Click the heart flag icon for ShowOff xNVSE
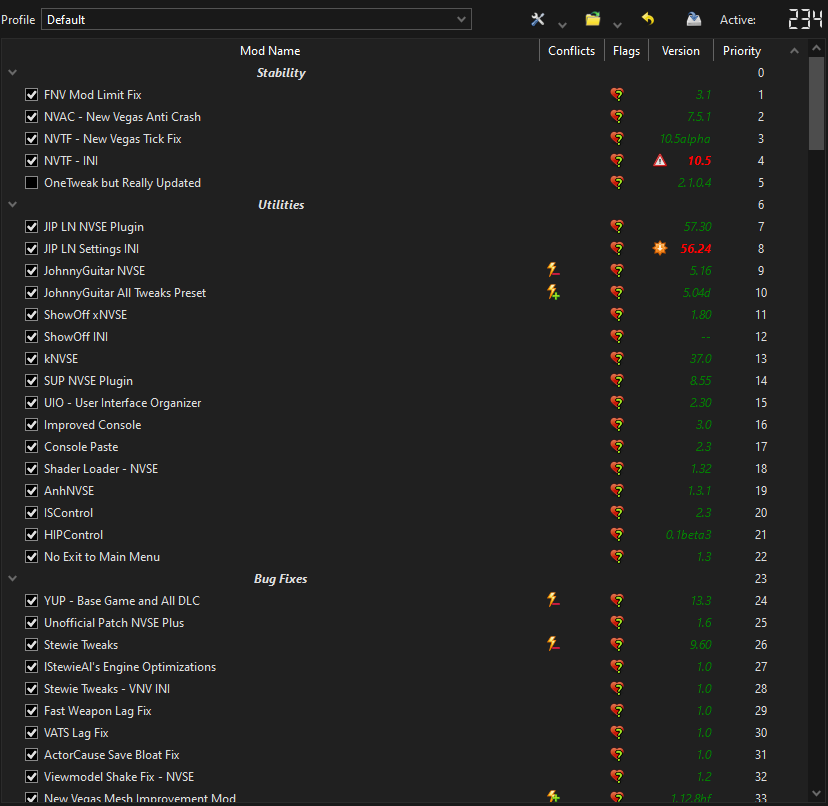The image size is (828, 806). 617,315
